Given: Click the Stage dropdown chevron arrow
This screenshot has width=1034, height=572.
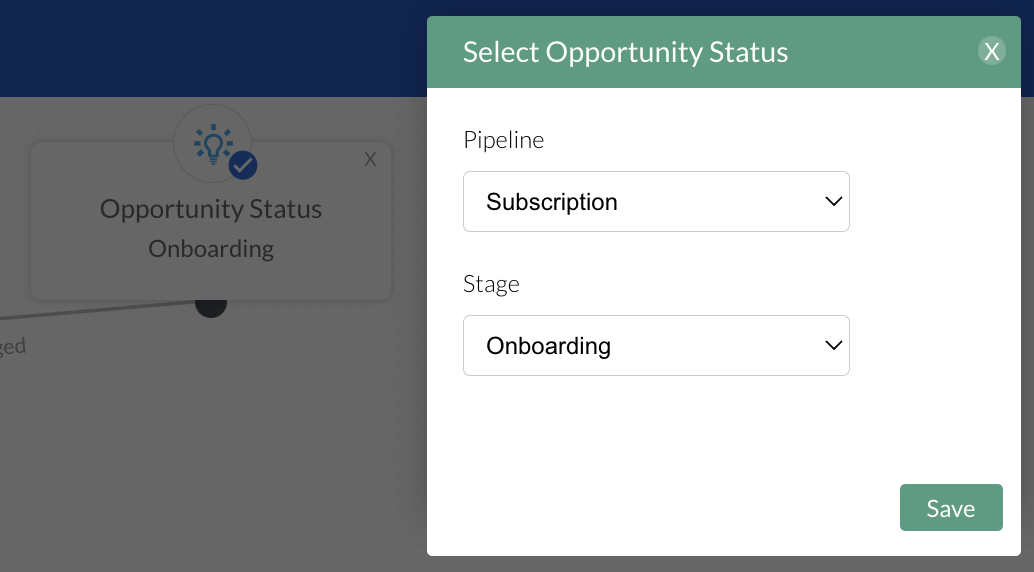Looking at the screenshot, I should (833, 346).
